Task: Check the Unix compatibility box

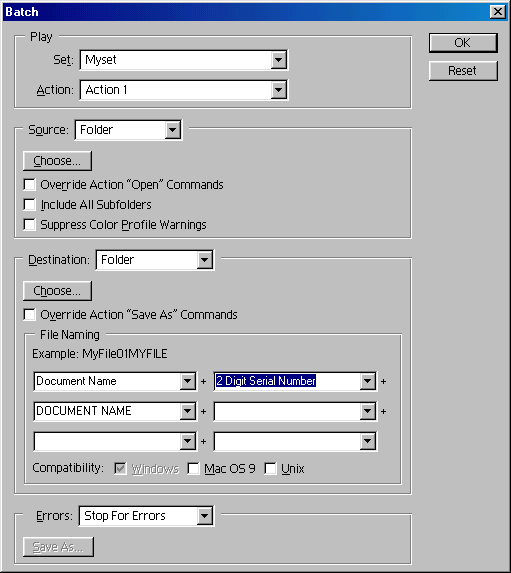Action: coord(270,468)
